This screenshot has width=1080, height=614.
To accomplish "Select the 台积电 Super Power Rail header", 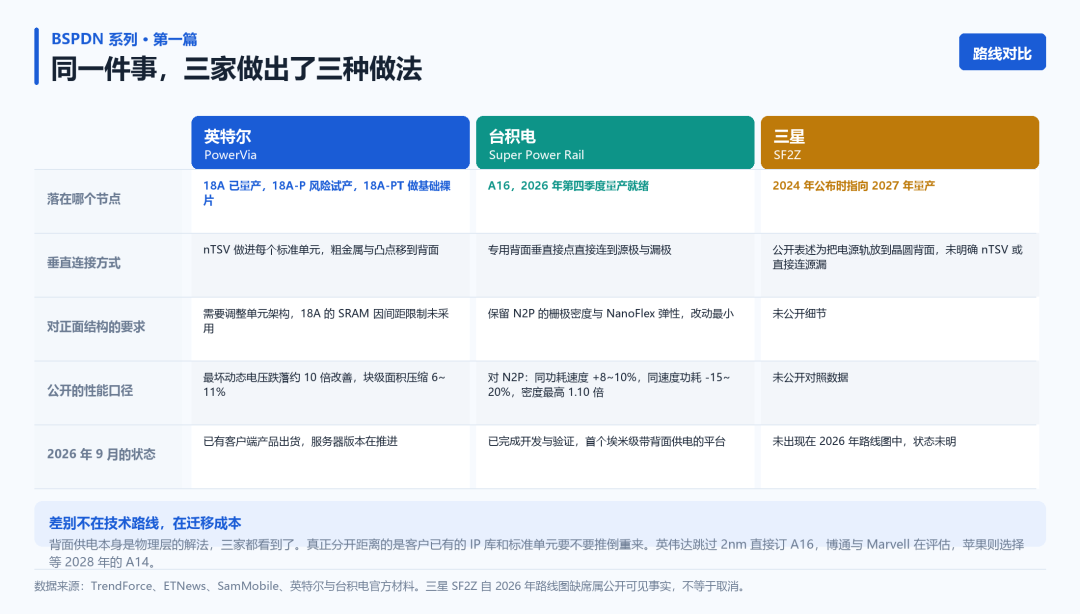I will point(615,143).
